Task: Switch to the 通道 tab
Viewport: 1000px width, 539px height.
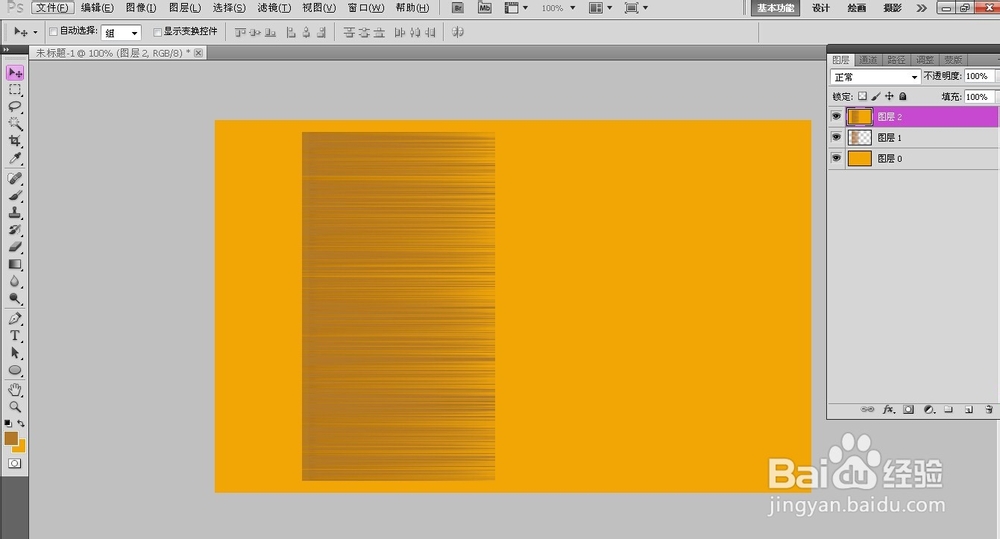Action: (867, 59)
